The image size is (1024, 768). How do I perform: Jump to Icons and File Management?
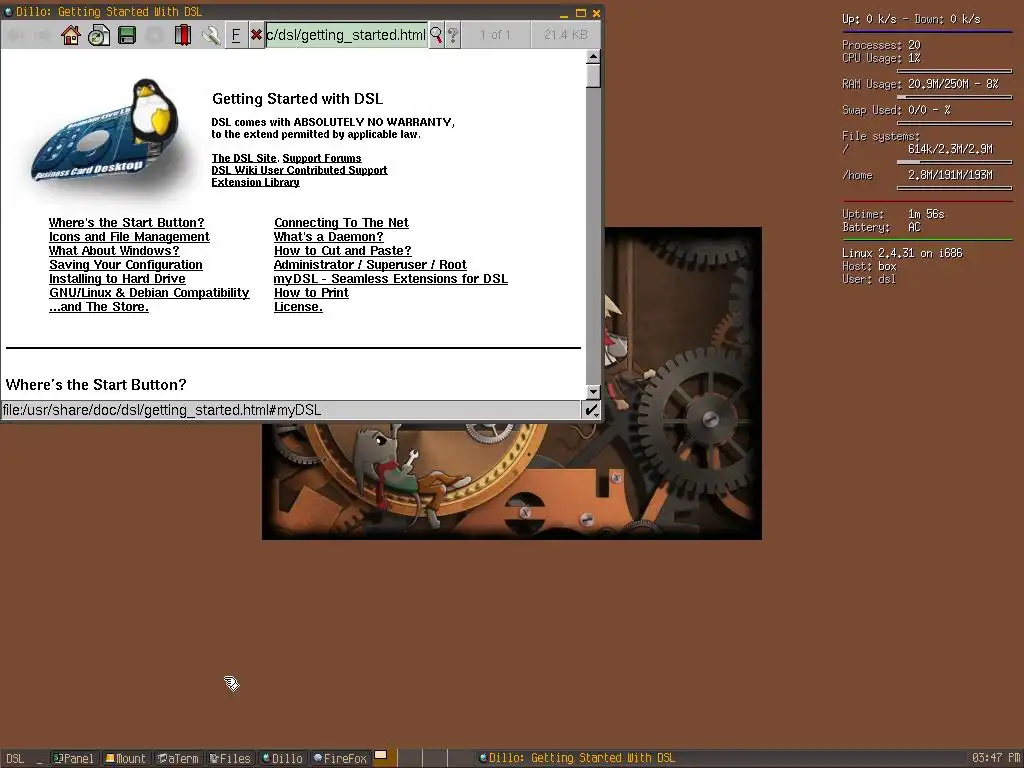pyautogui.click(x=129, y=236)
